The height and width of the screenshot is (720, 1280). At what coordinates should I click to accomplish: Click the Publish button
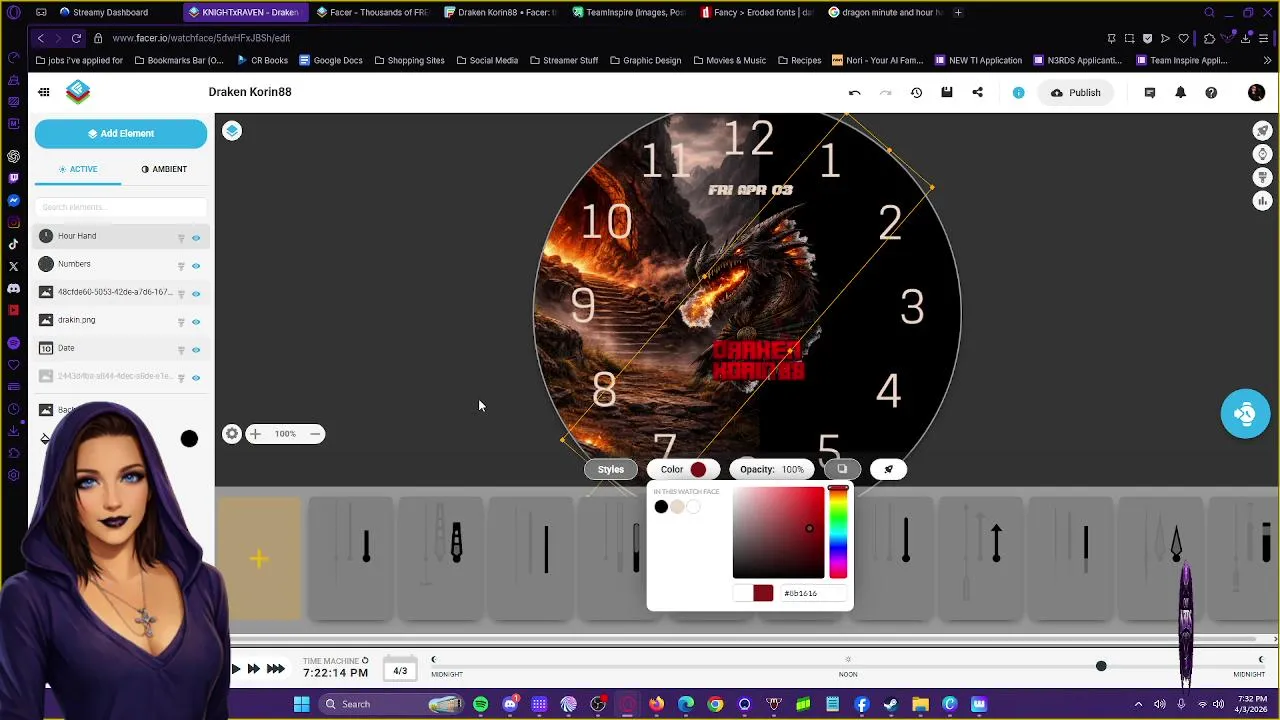click(1075, 93)
